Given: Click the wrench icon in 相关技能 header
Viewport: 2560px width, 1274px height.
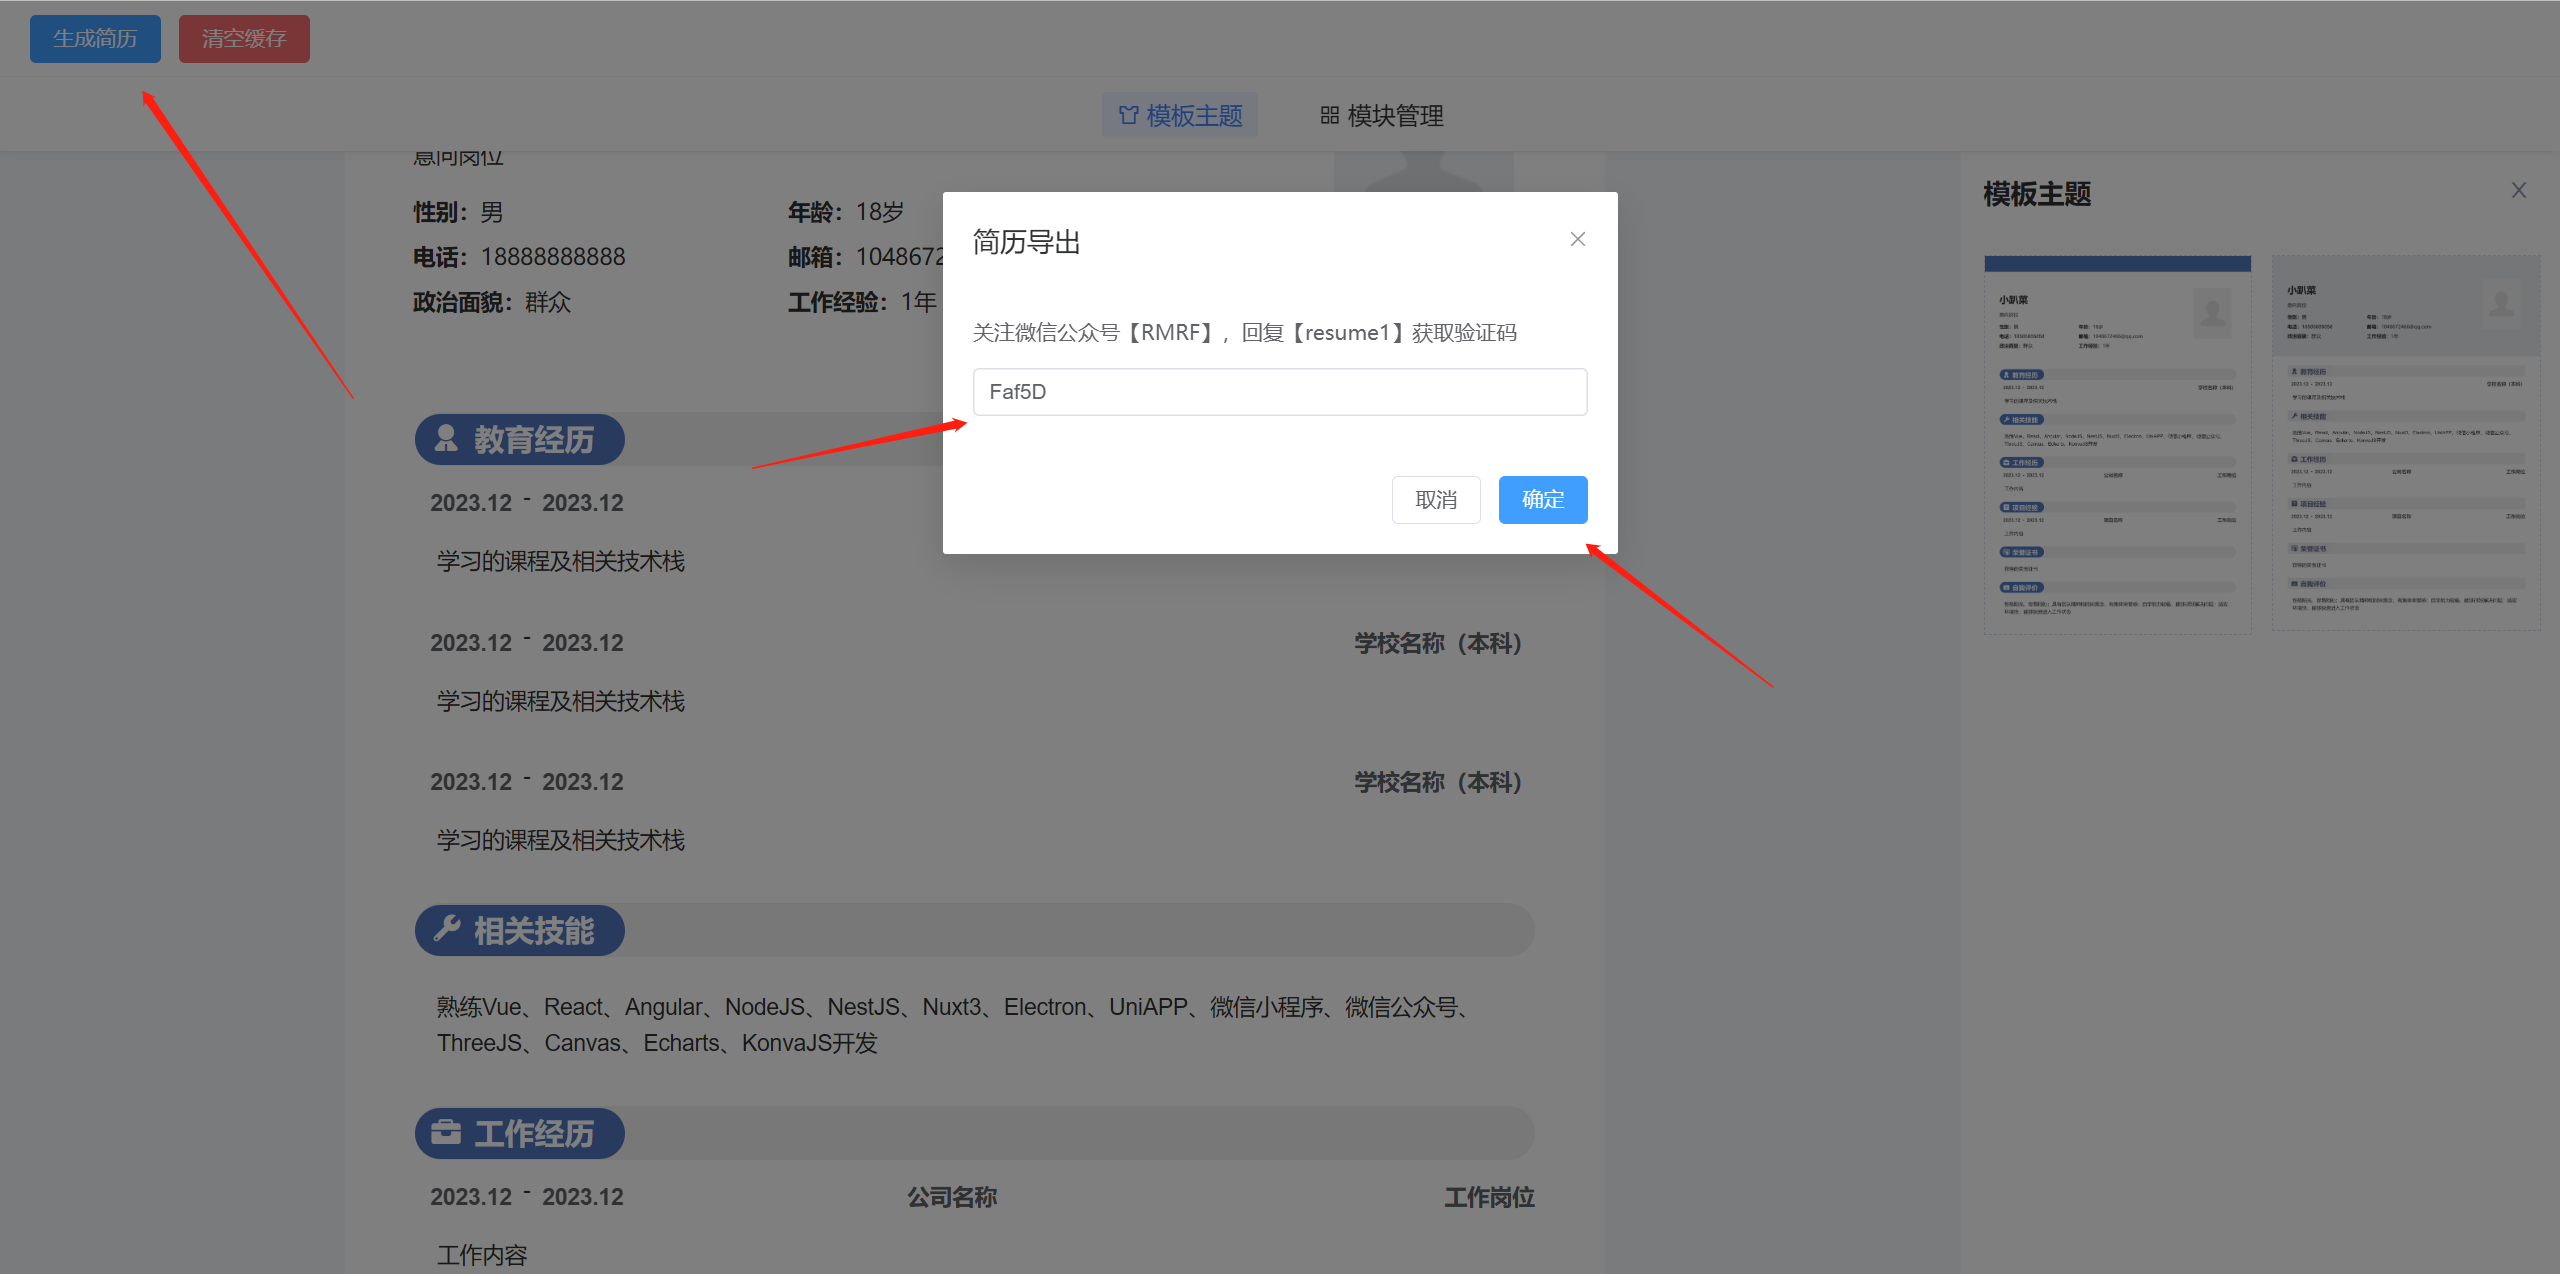Looking at the screenshot, I should click(446, 929).
